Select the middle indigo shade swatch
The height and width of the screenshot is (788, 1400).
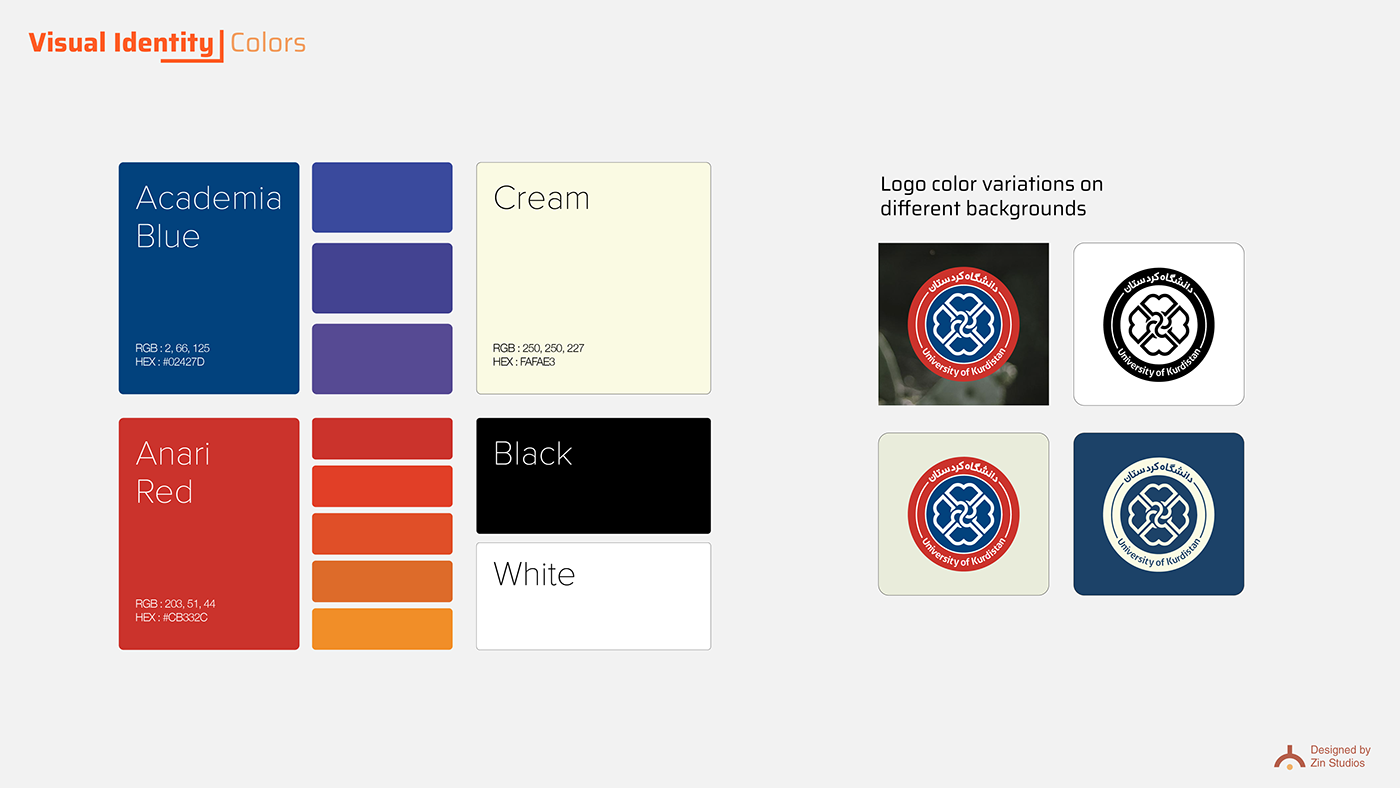382,278
